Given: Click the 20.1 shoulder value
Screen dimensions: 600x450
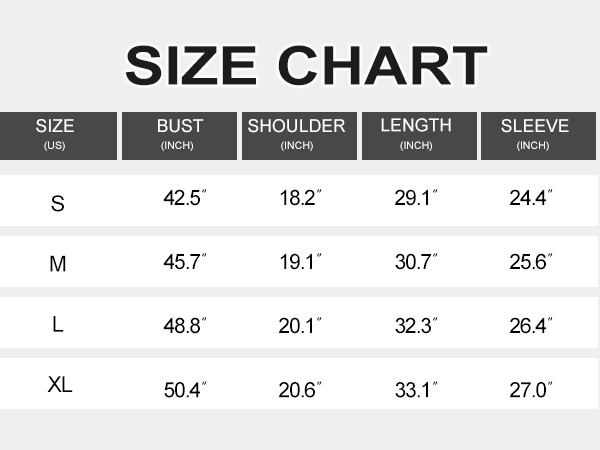Looking at the screenshot, I should (x=300, y=326).
